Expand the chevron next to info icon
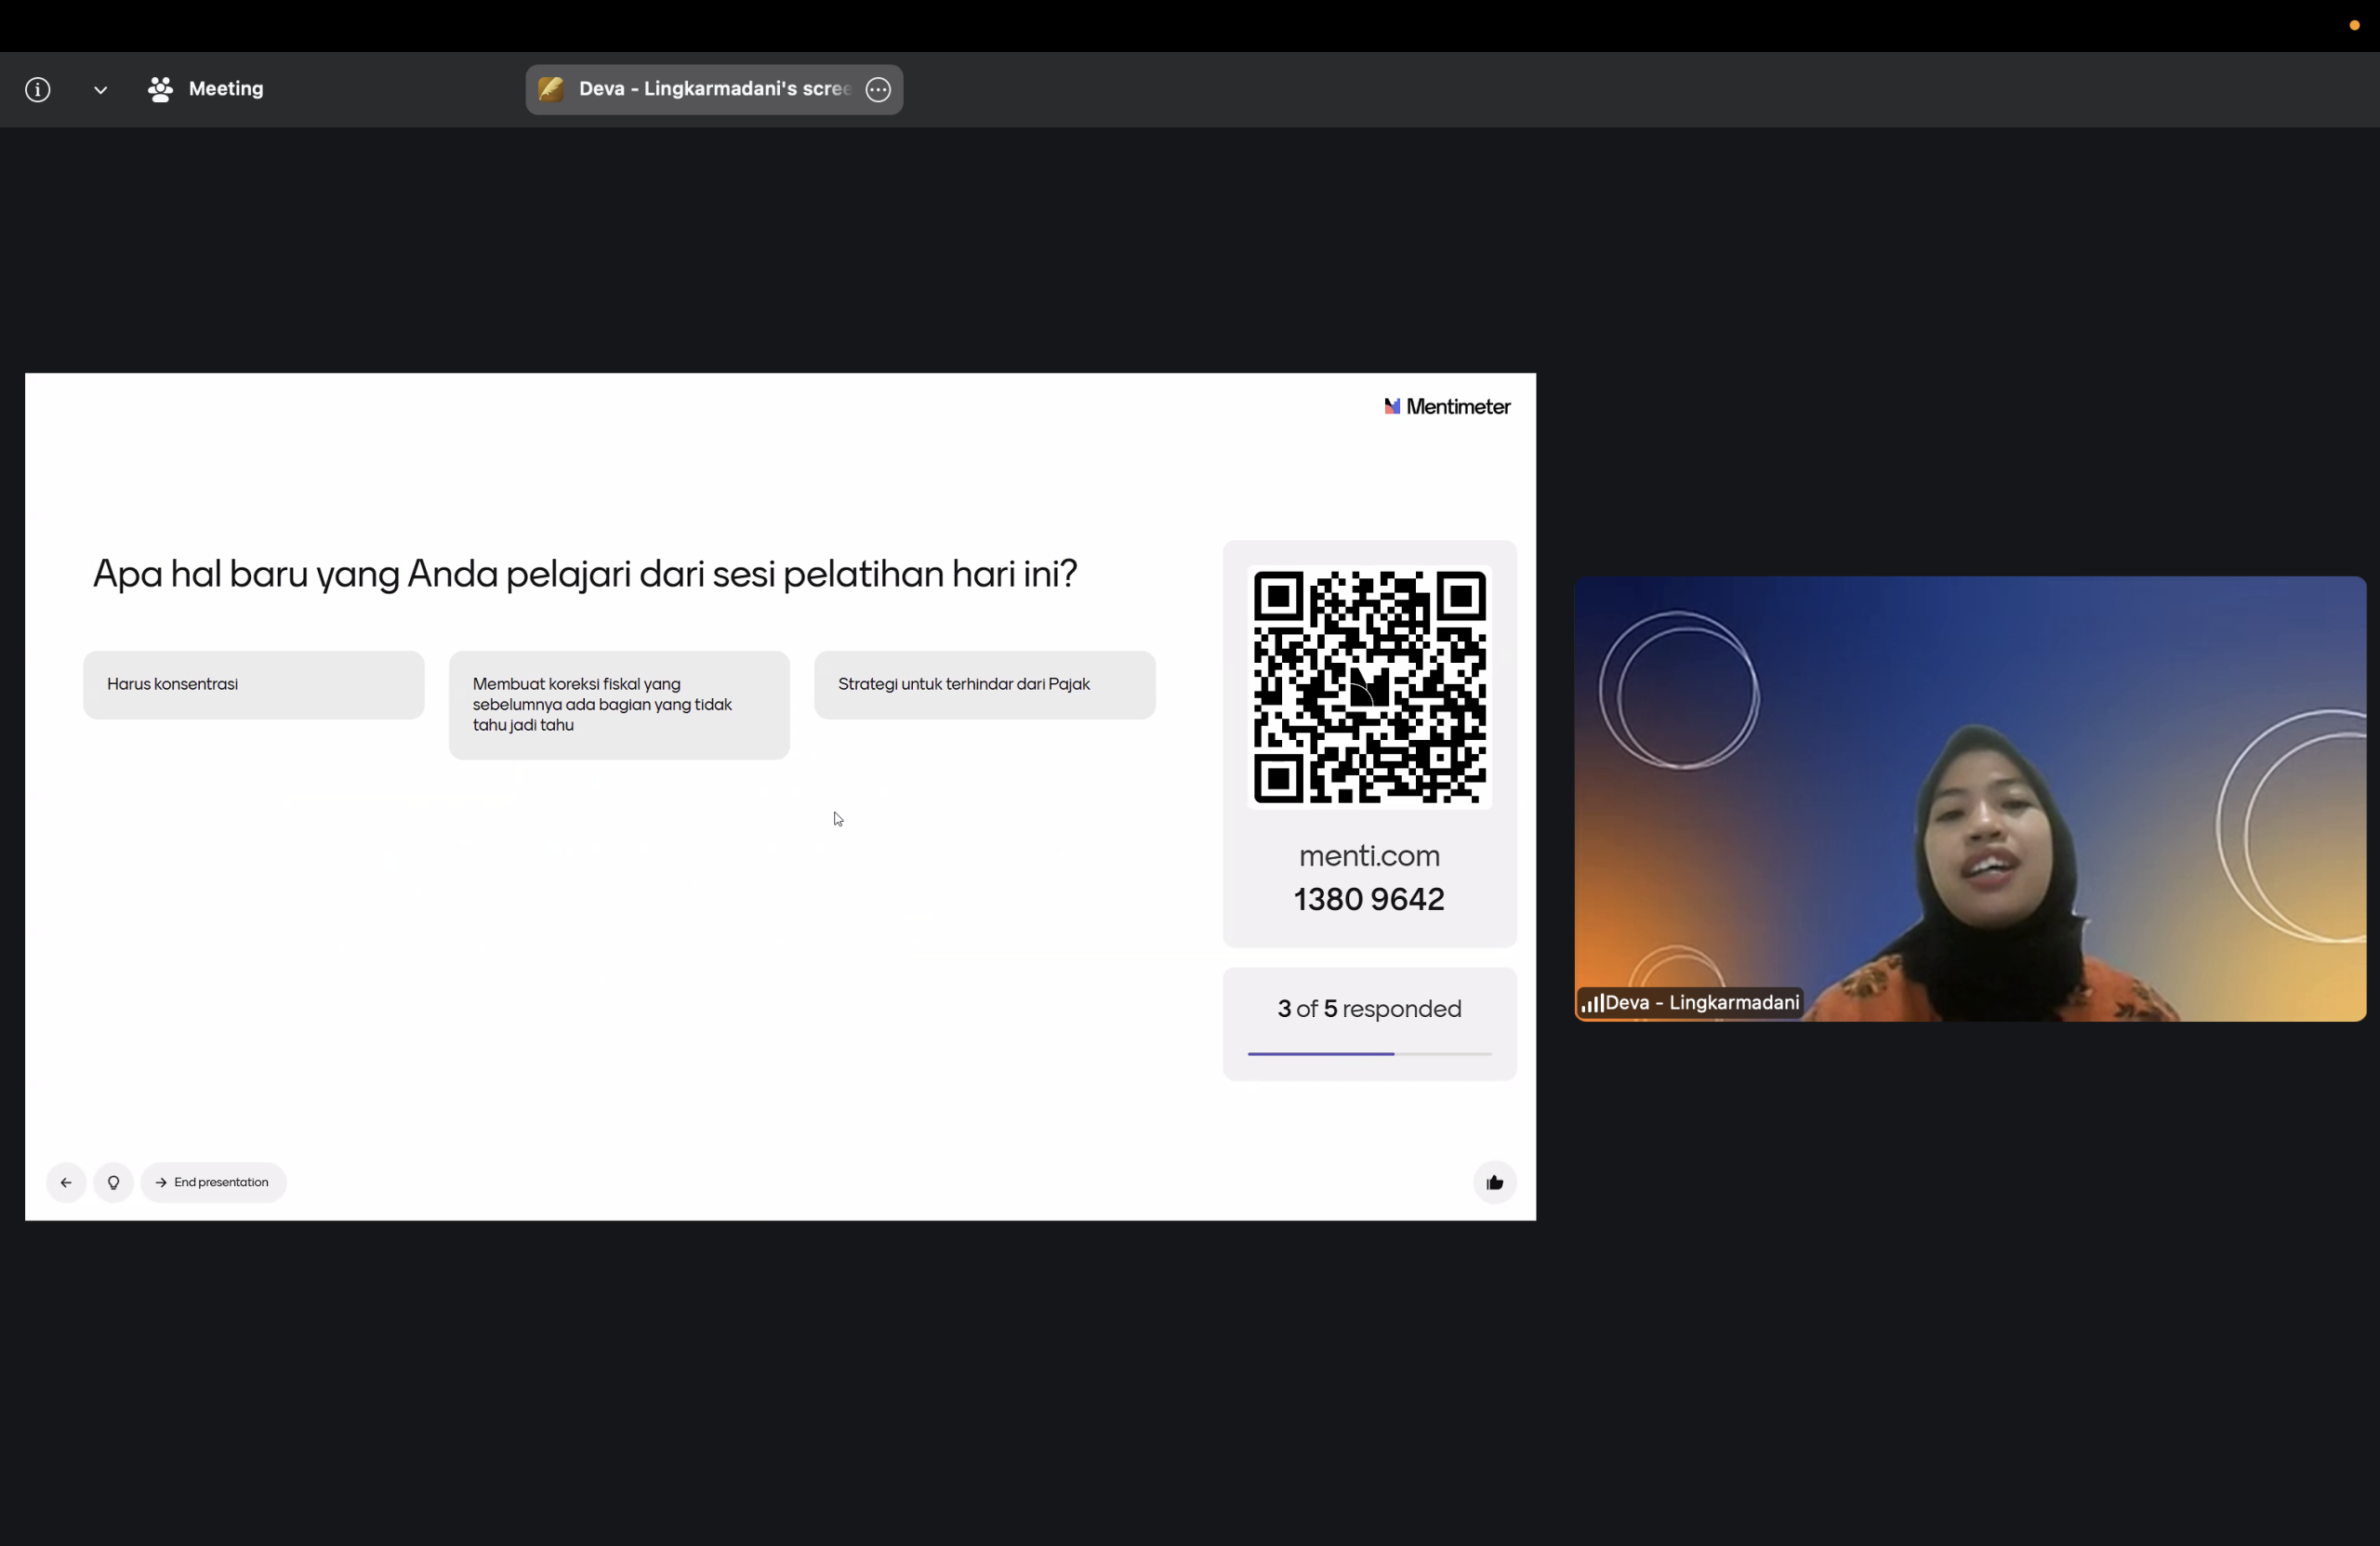2380x1546 pixels. (x=100, y=90)
